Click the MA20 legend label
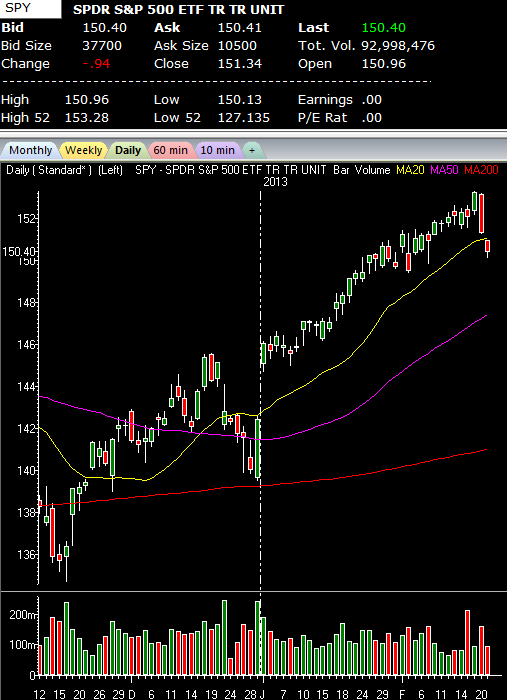The image size is (507, 700). pyautogui.click(x=410, y=170)
